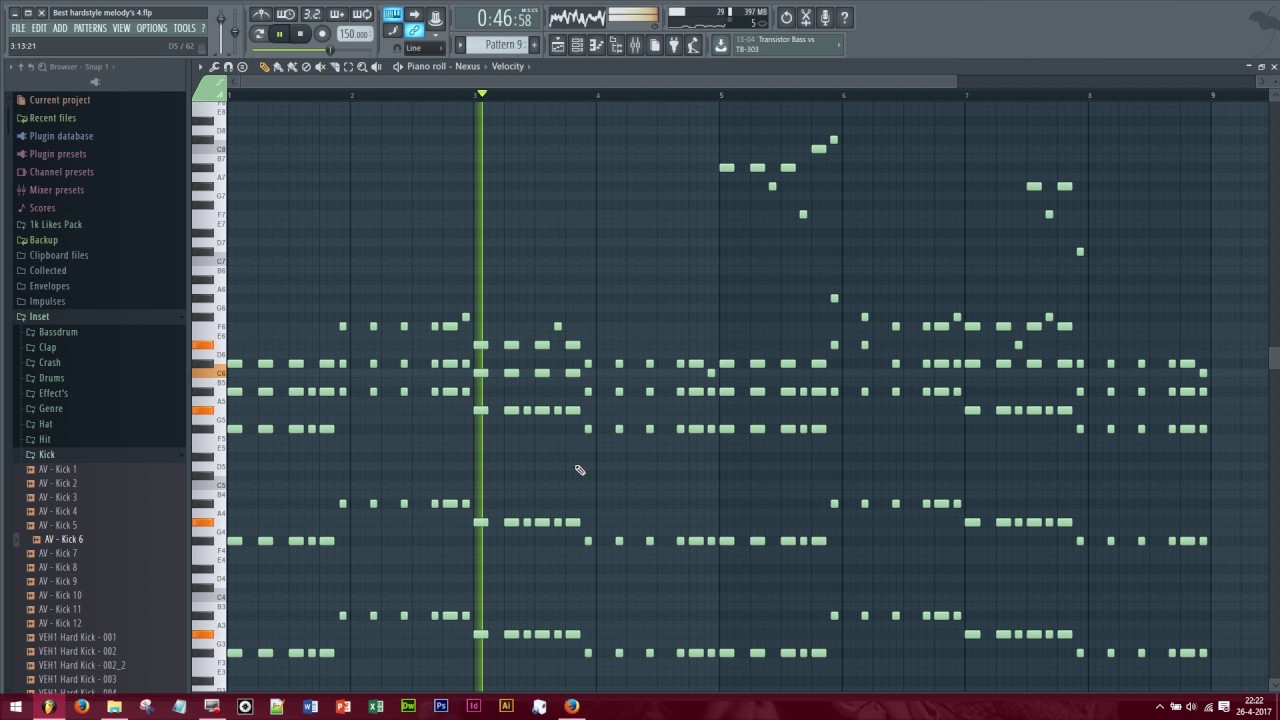Click the browser search magnifier icon

pos(42,67)
